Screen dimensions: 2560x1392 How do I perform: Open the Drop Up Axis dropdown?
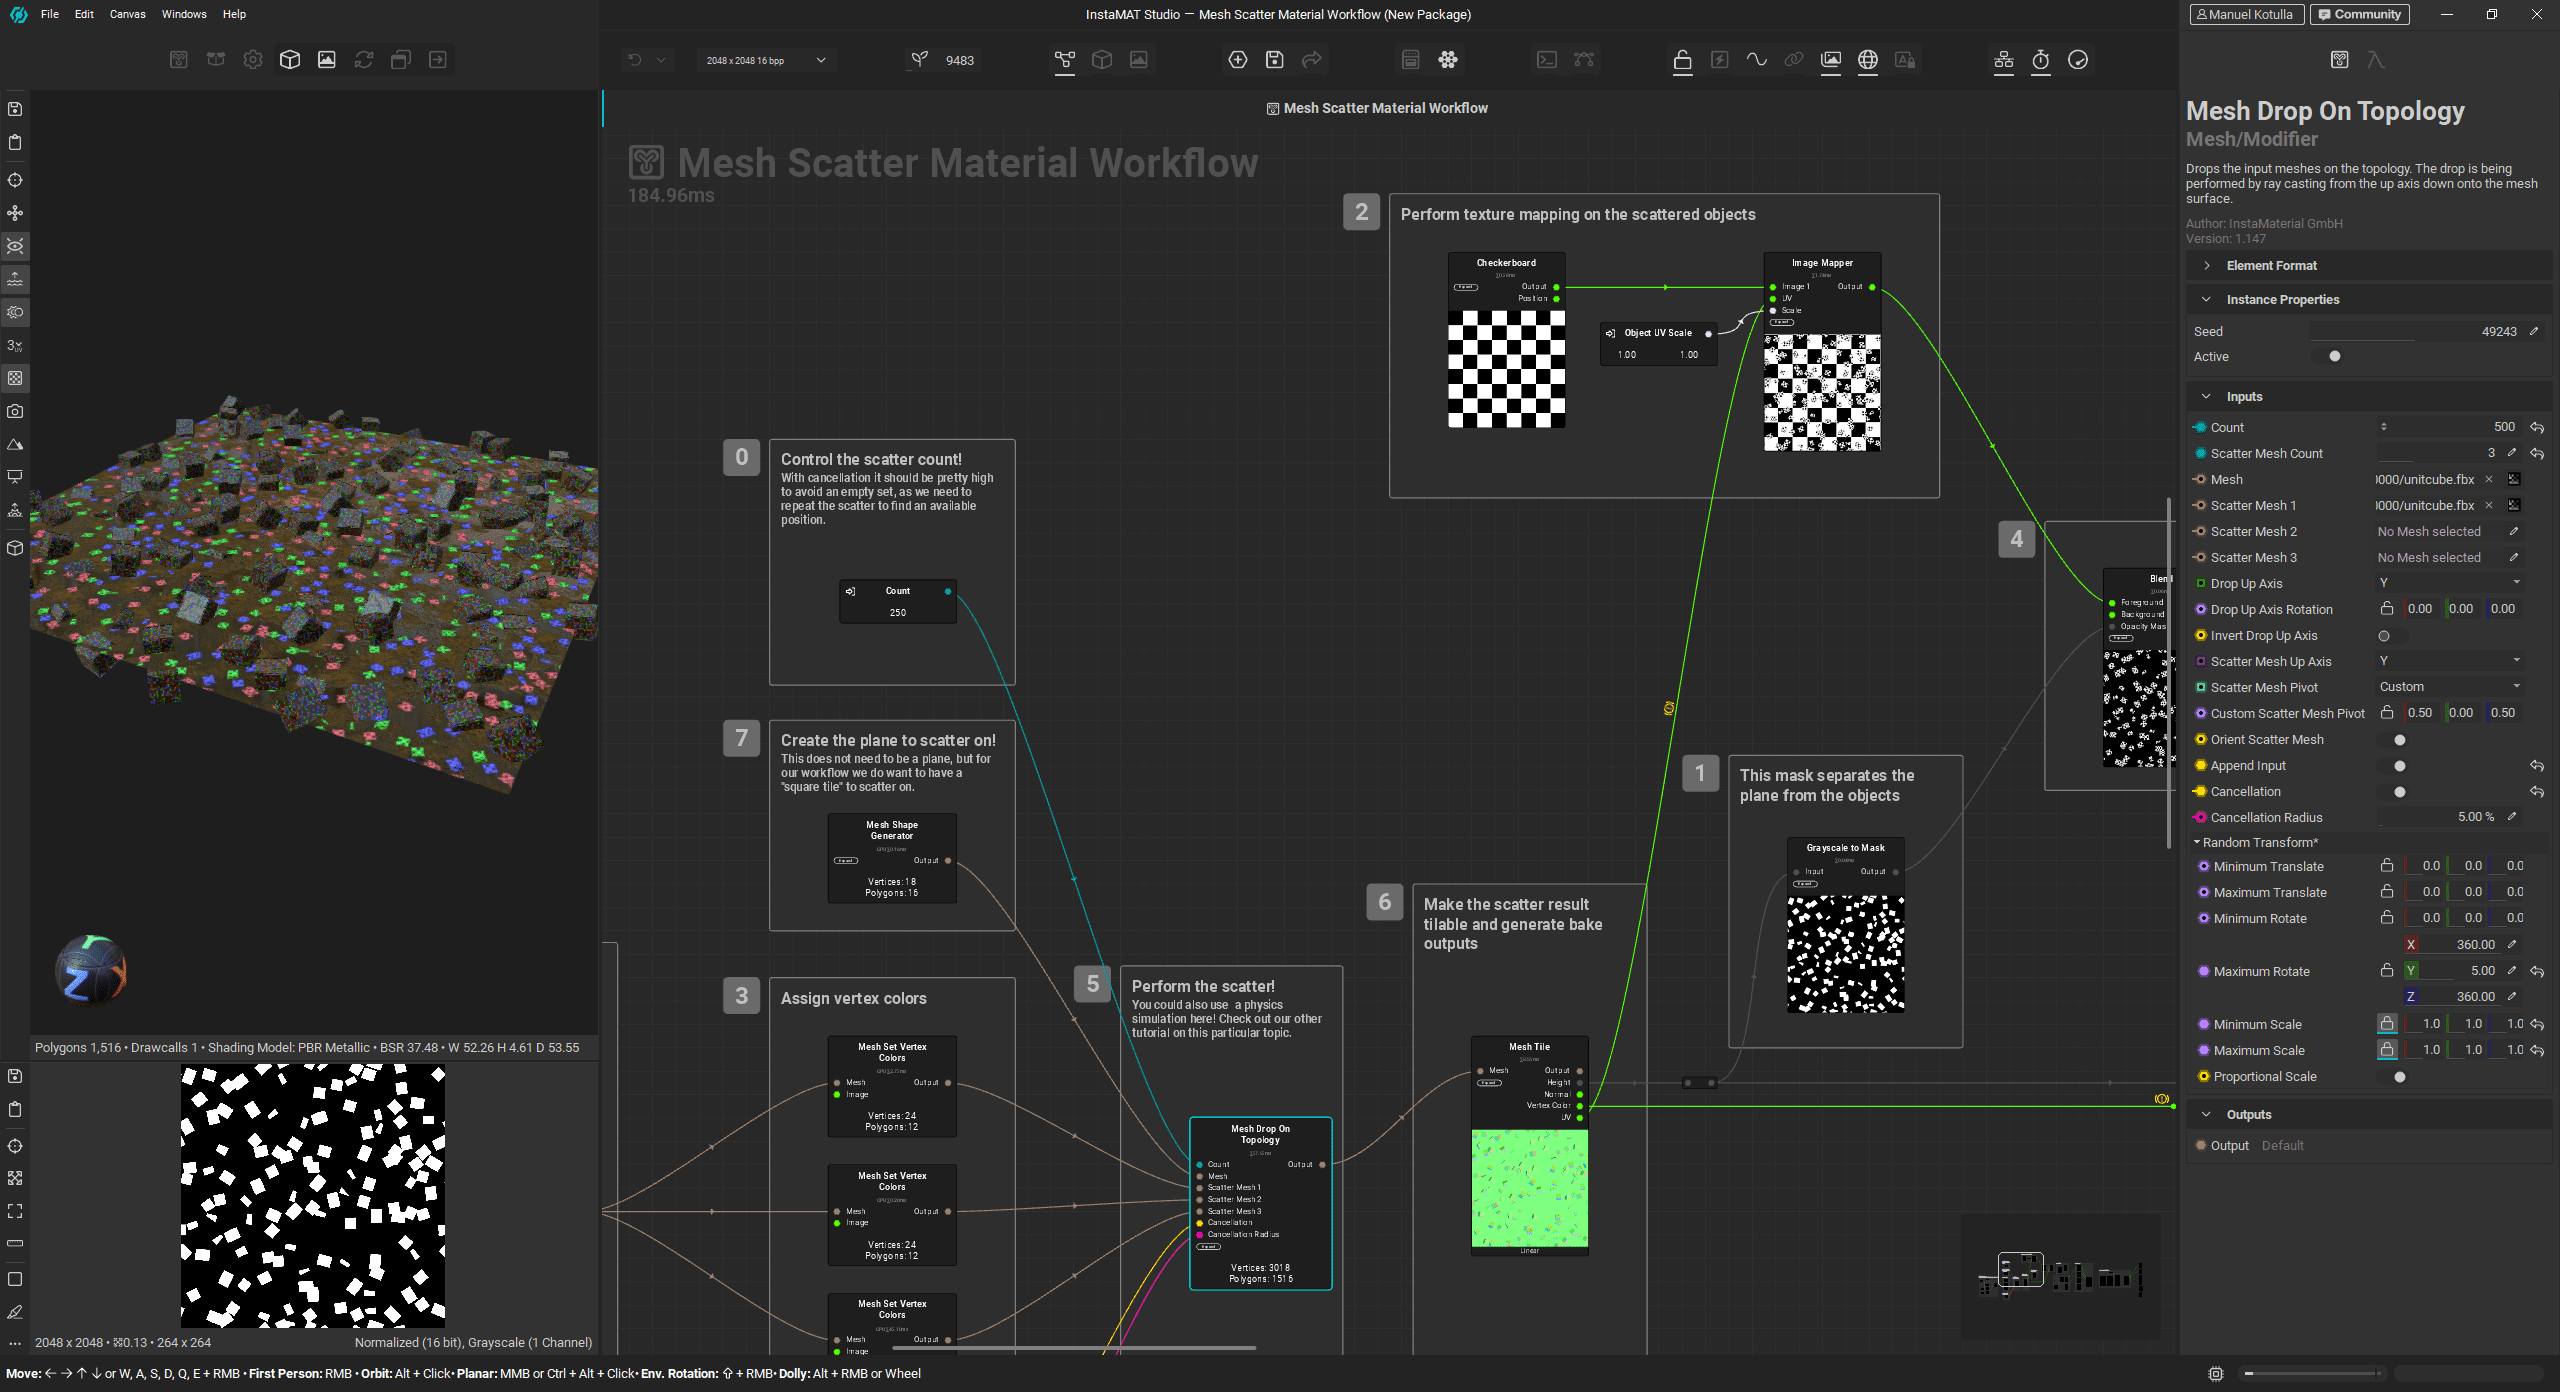coord(2449,583)
